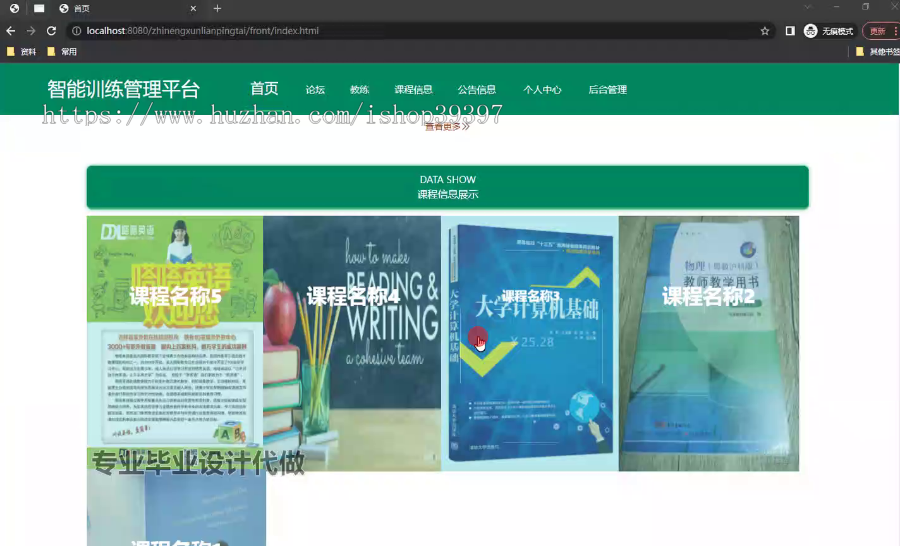Open the side panel icon in toolbar
The image size is (900, 546).
pyautogui.click(x=790, y=31)
